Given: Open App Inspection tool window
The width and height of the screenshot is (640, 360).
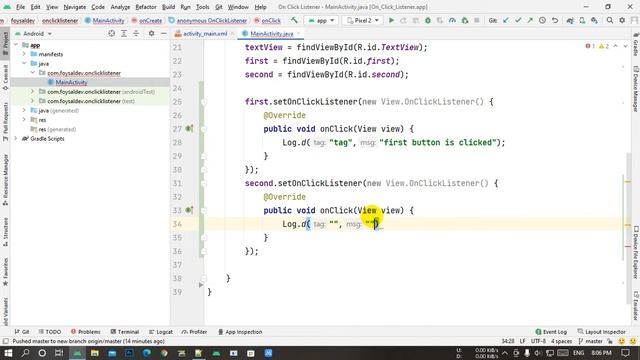Looking at the screenshot, I should click(x=240, y=332).
